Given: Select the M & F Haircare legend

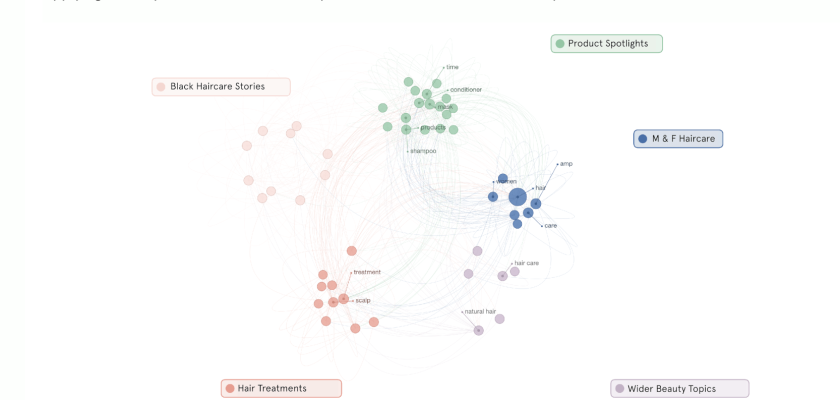Looking at the screenshot, I should [x=683, y=139].
